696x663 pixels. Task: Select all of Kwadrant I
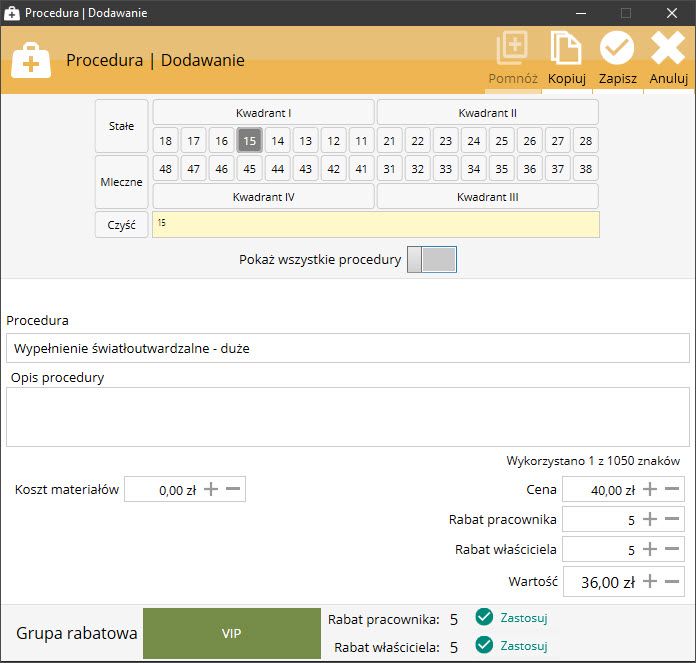tap(264, 113)
